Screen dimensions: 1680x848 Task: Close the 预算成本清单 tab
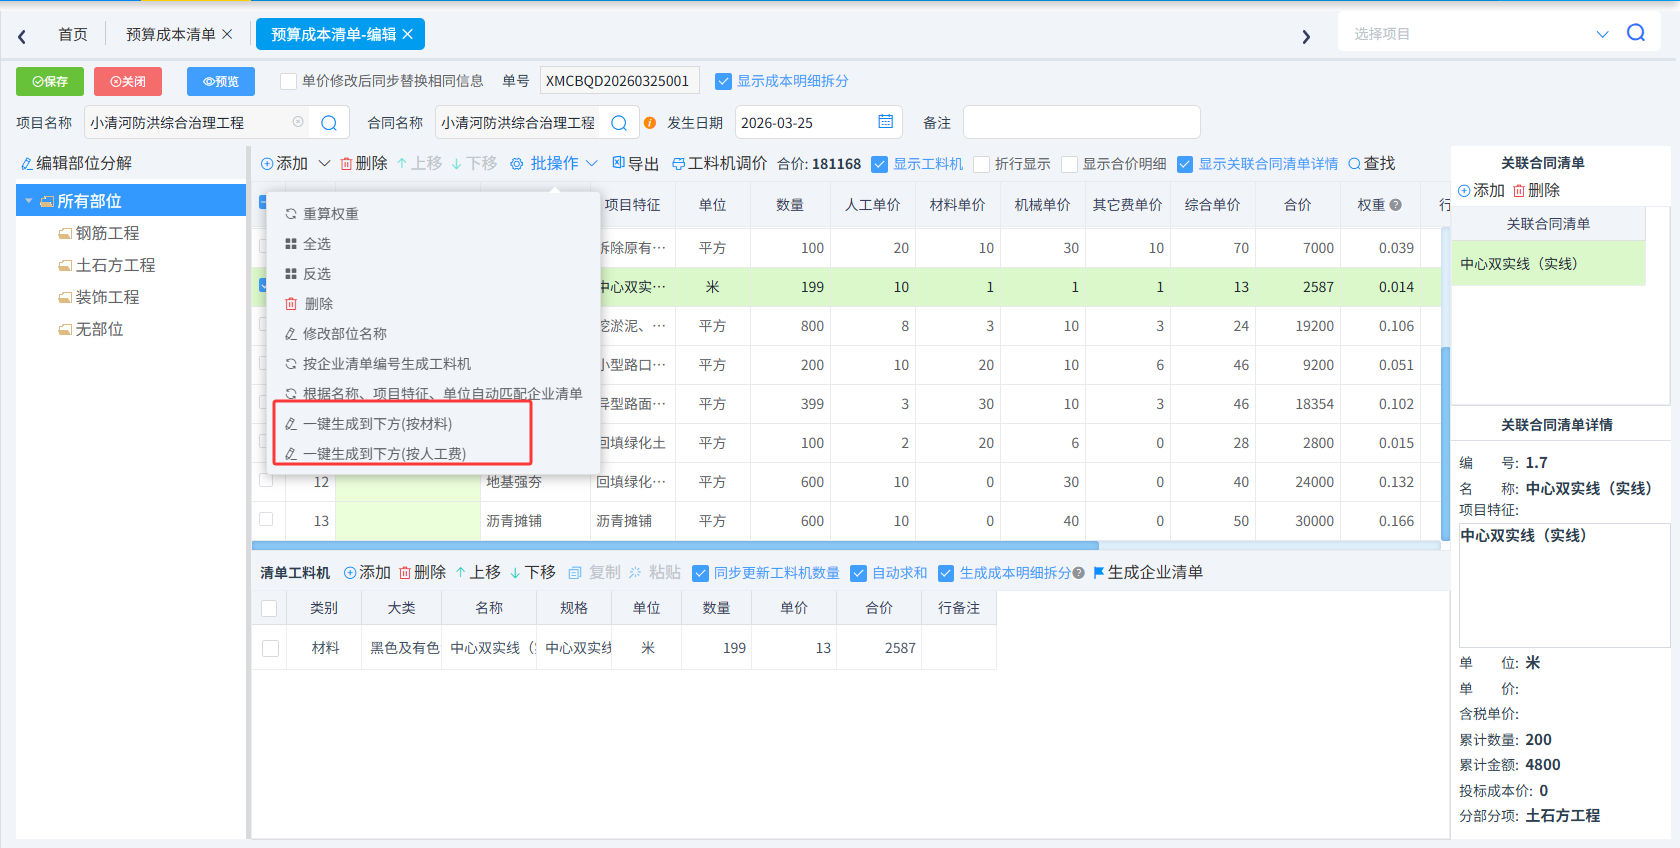coord(227,34)
